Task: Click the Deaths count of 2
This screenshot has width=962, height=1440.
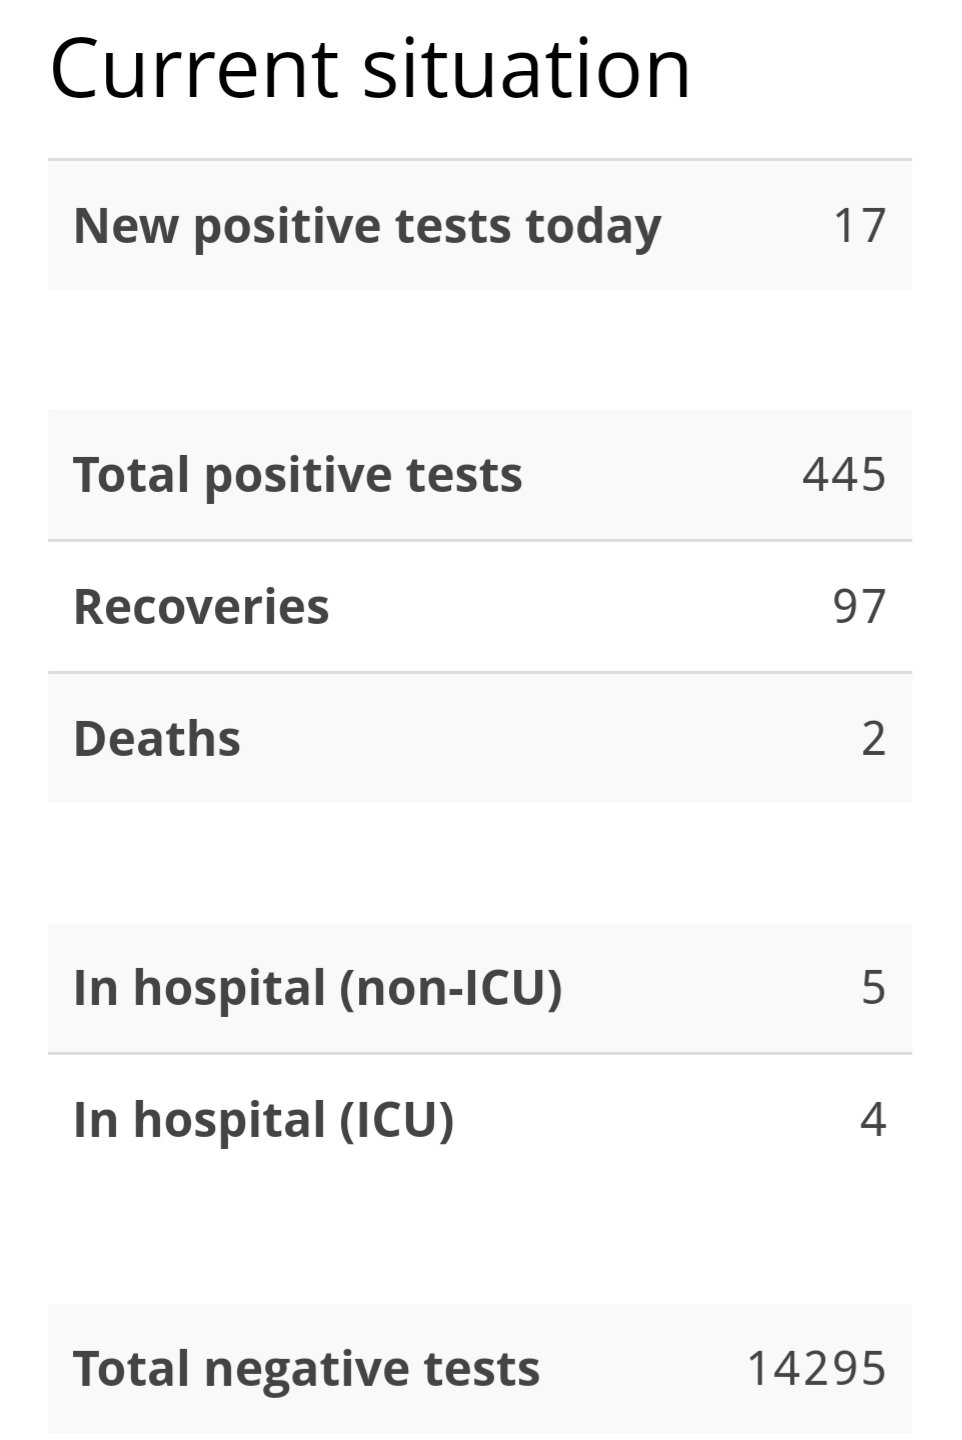Action: point(874,739)
